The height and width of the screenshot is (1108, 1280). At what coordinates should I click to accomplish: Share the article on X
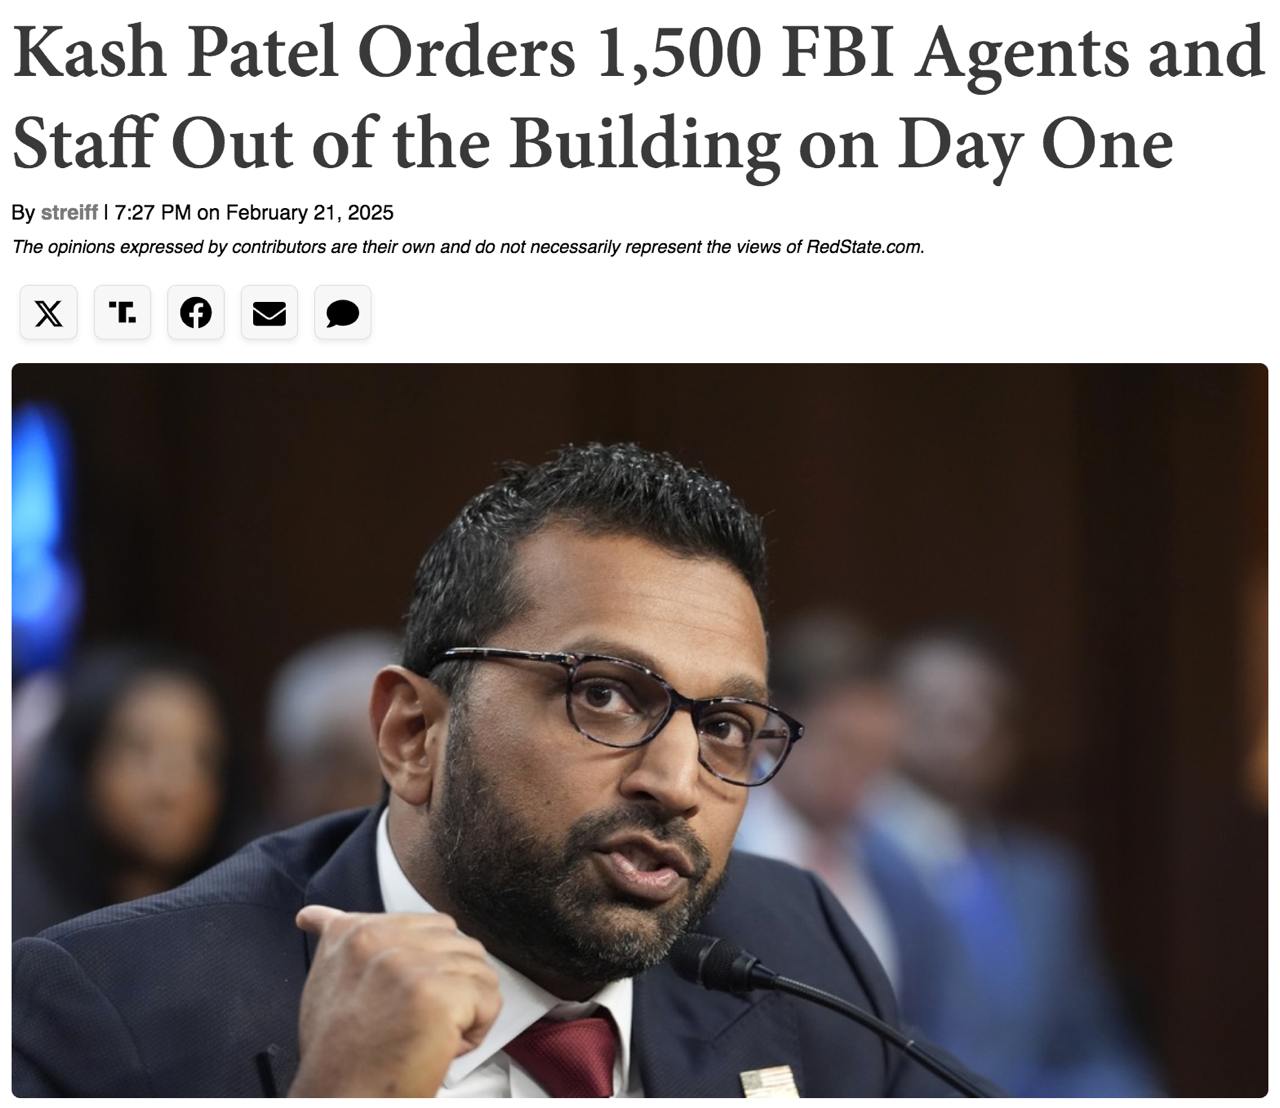pyautogui.click(x=48, y=313)
